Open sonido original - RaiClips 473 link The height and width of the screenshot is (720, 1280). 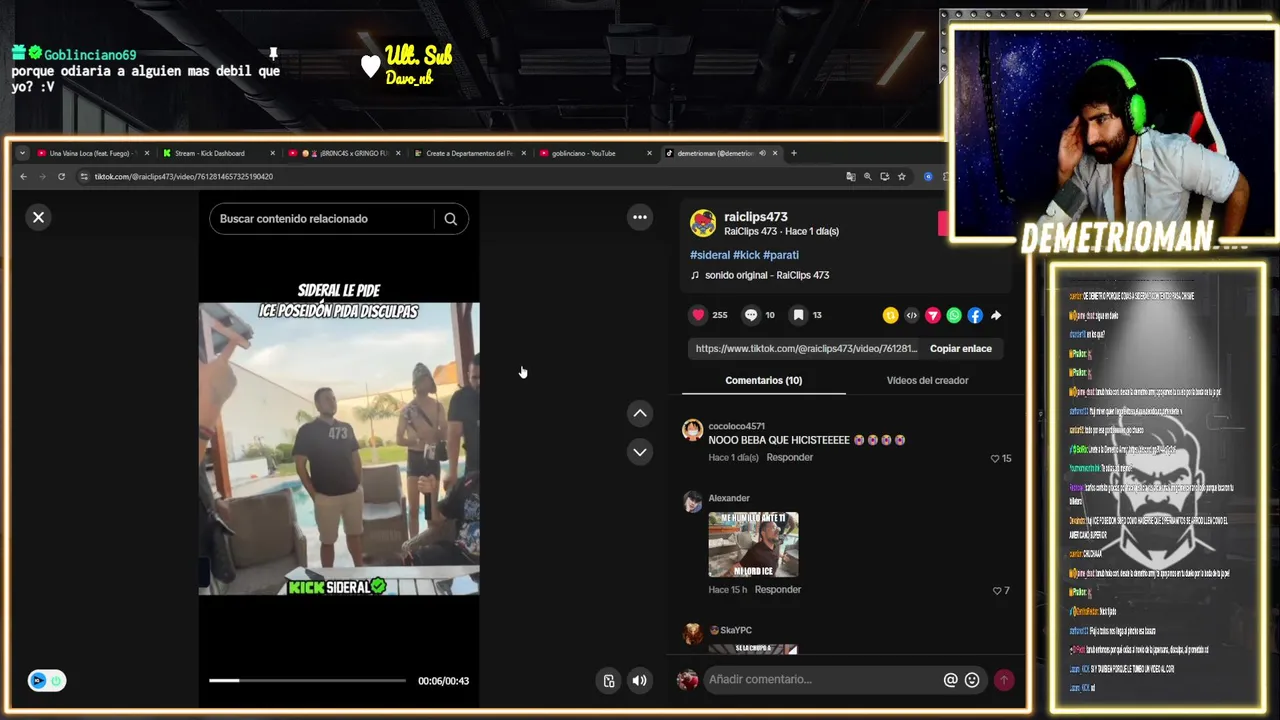click(767, 275)
